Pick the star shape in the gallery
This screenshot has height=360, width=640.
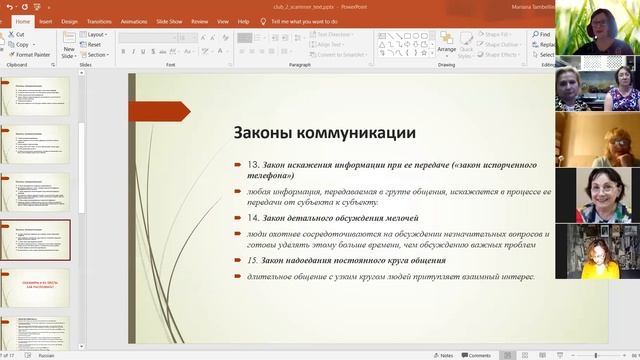coord(424,53)
